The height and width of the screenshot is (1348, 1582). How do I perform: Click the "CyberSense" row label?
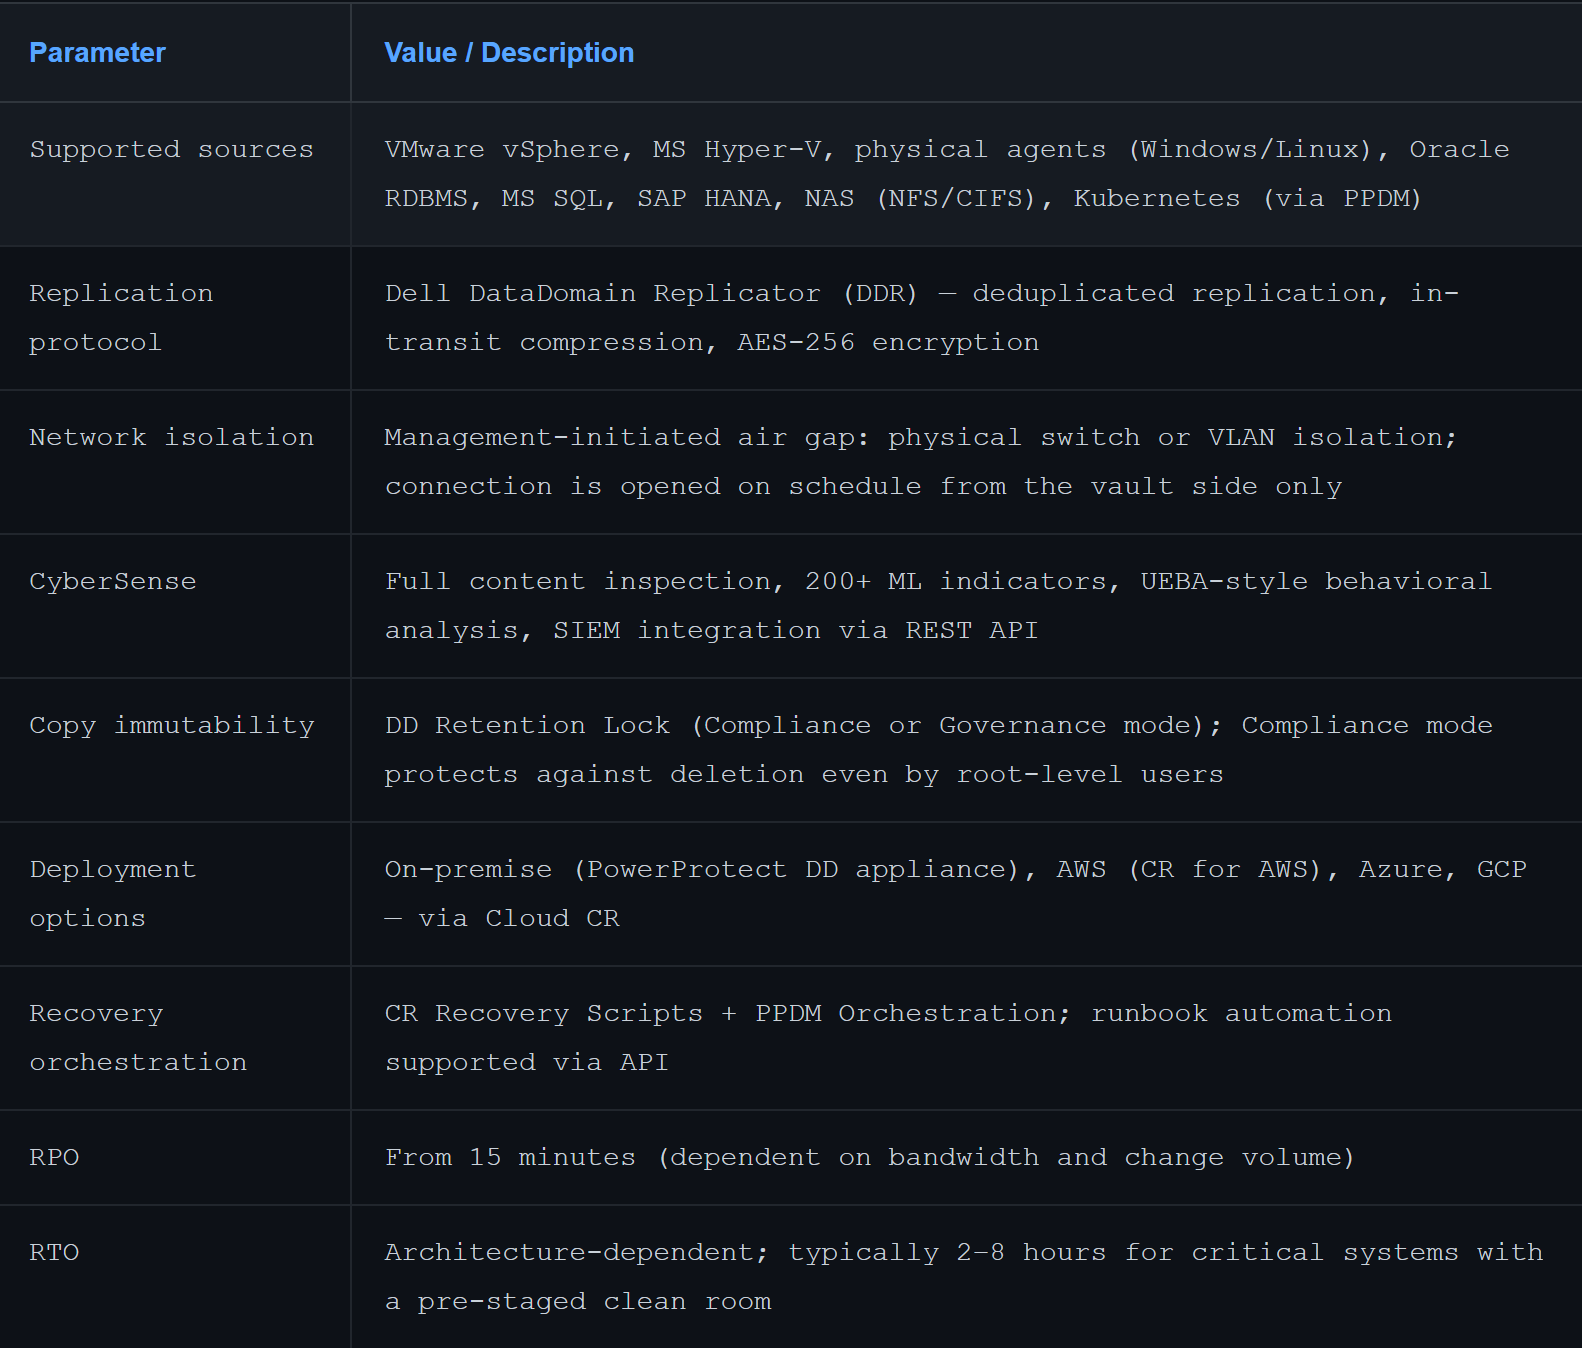point(113,581)
